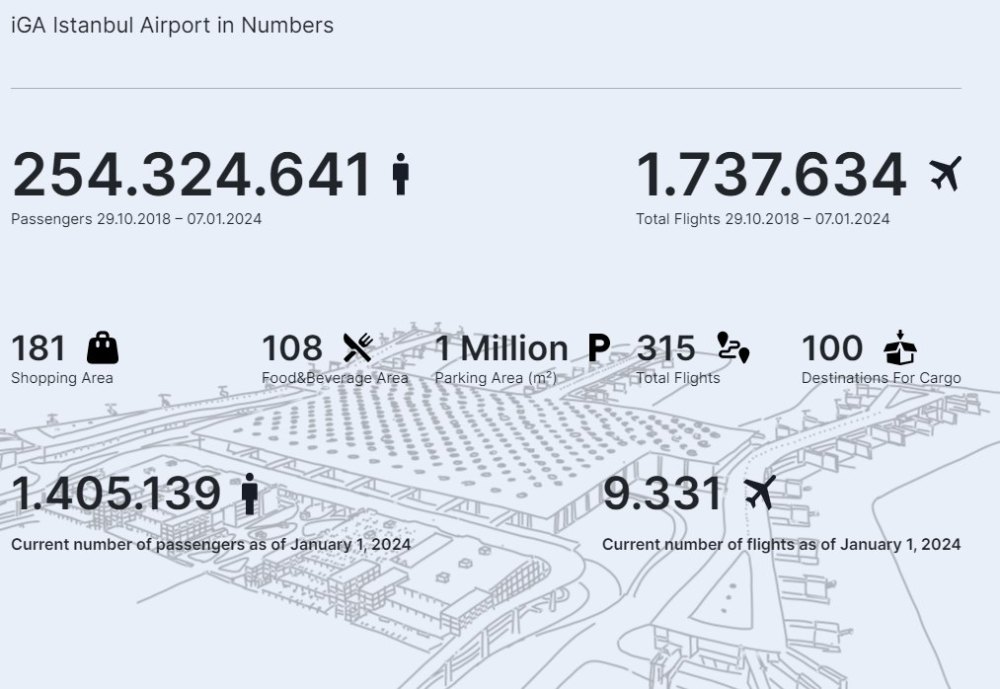Screen dimensions: 1000x689
Task: Click the Shopping Area label
Action: [62, 378]
